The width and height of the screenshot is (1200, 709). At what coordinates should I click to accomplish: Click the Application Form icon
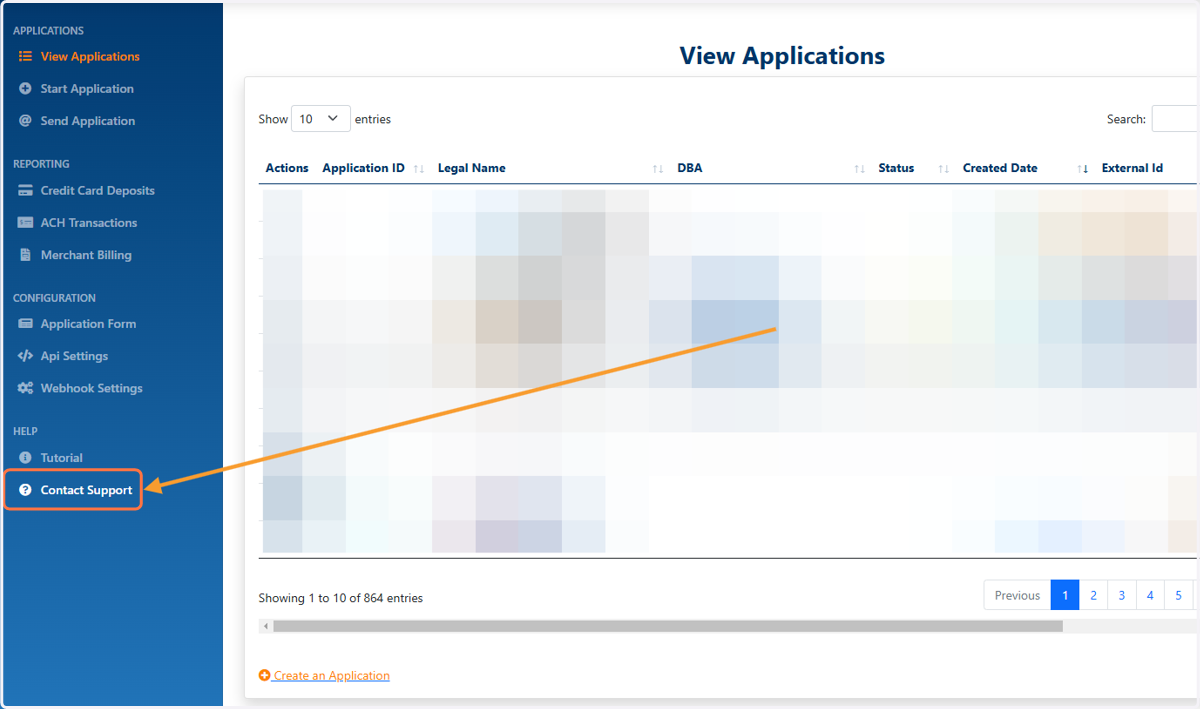(26, 324)
